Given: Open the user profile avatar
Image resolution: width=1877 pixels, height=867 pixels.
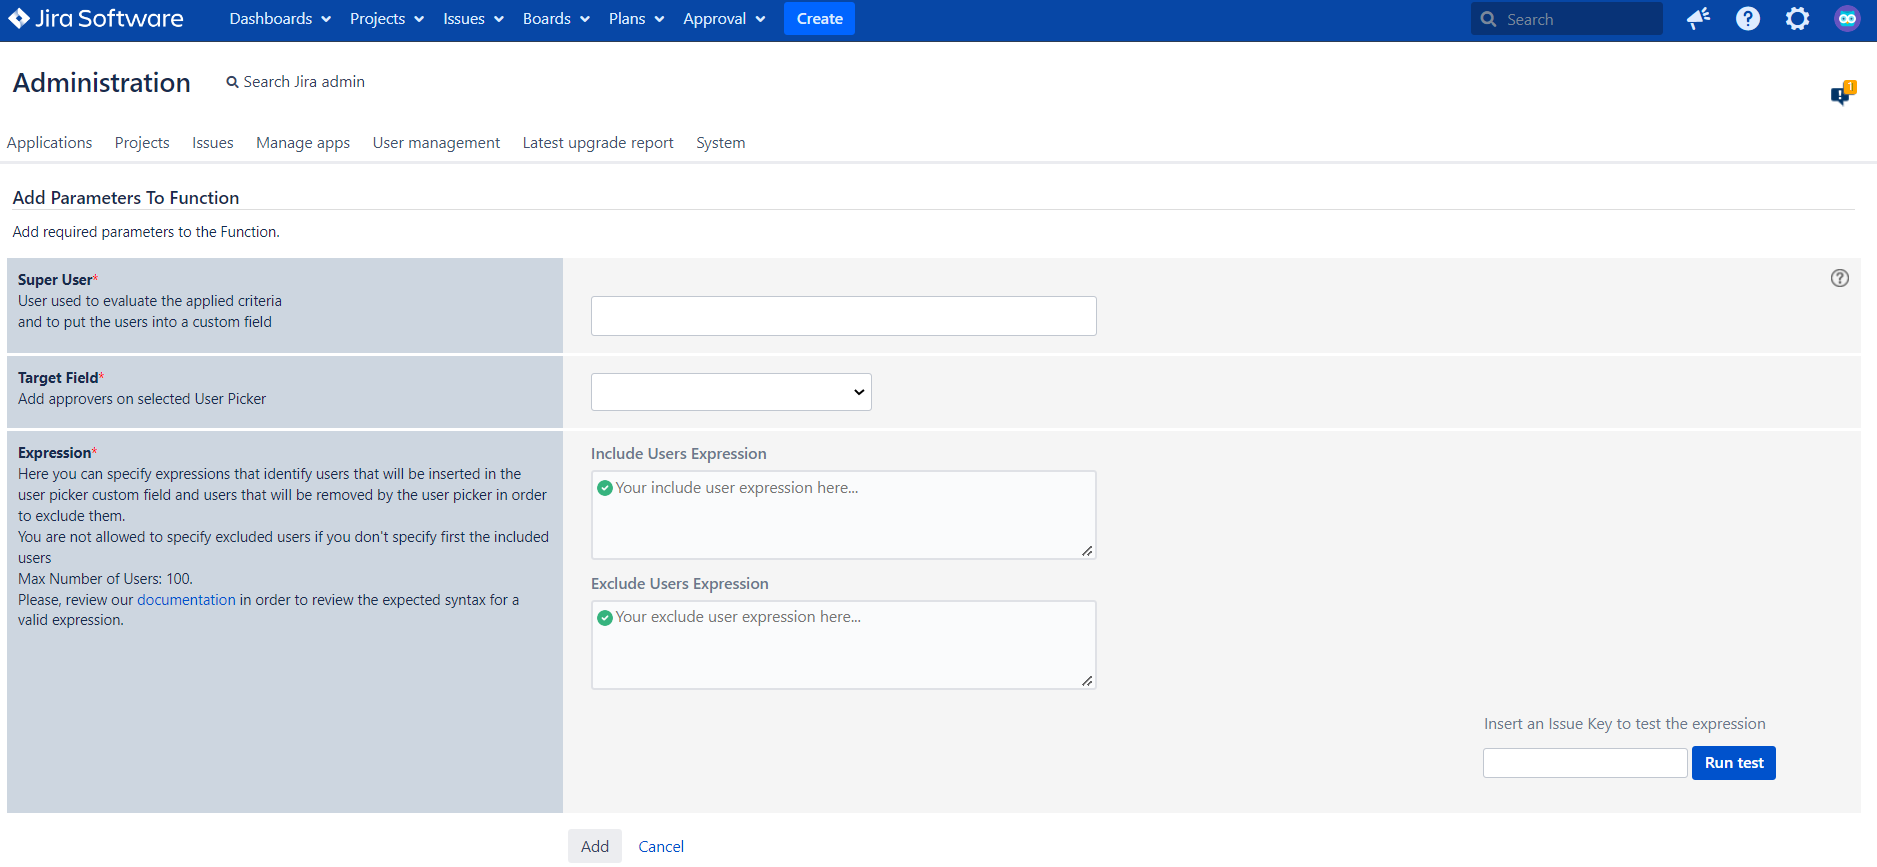Looking at the screenshot, I should point(1847,19).
